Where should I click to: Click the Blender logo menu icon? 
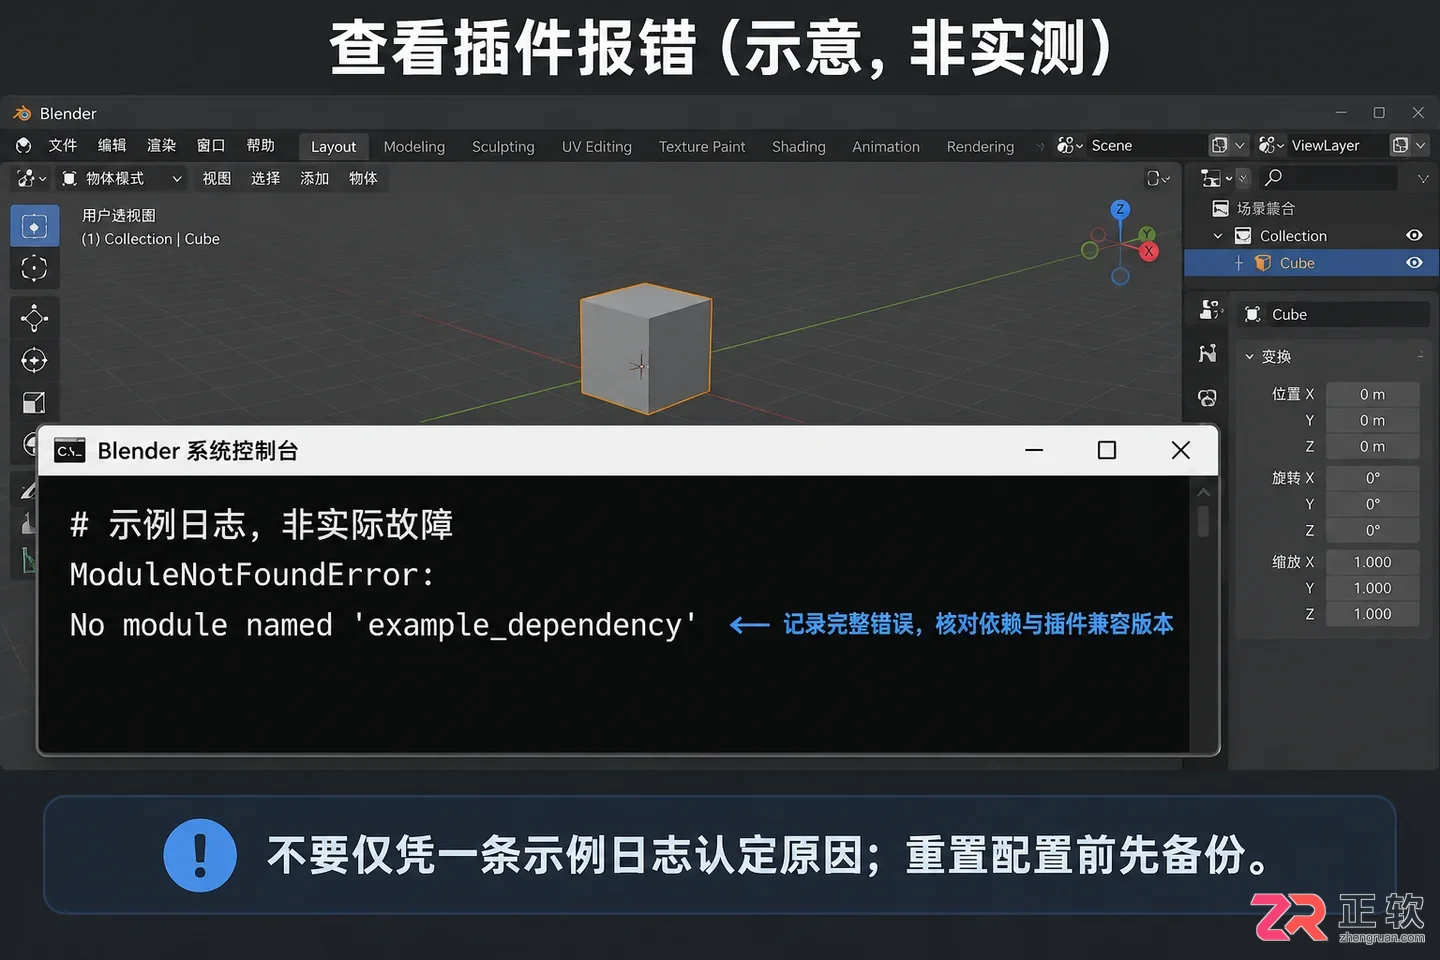pos(24,146)
